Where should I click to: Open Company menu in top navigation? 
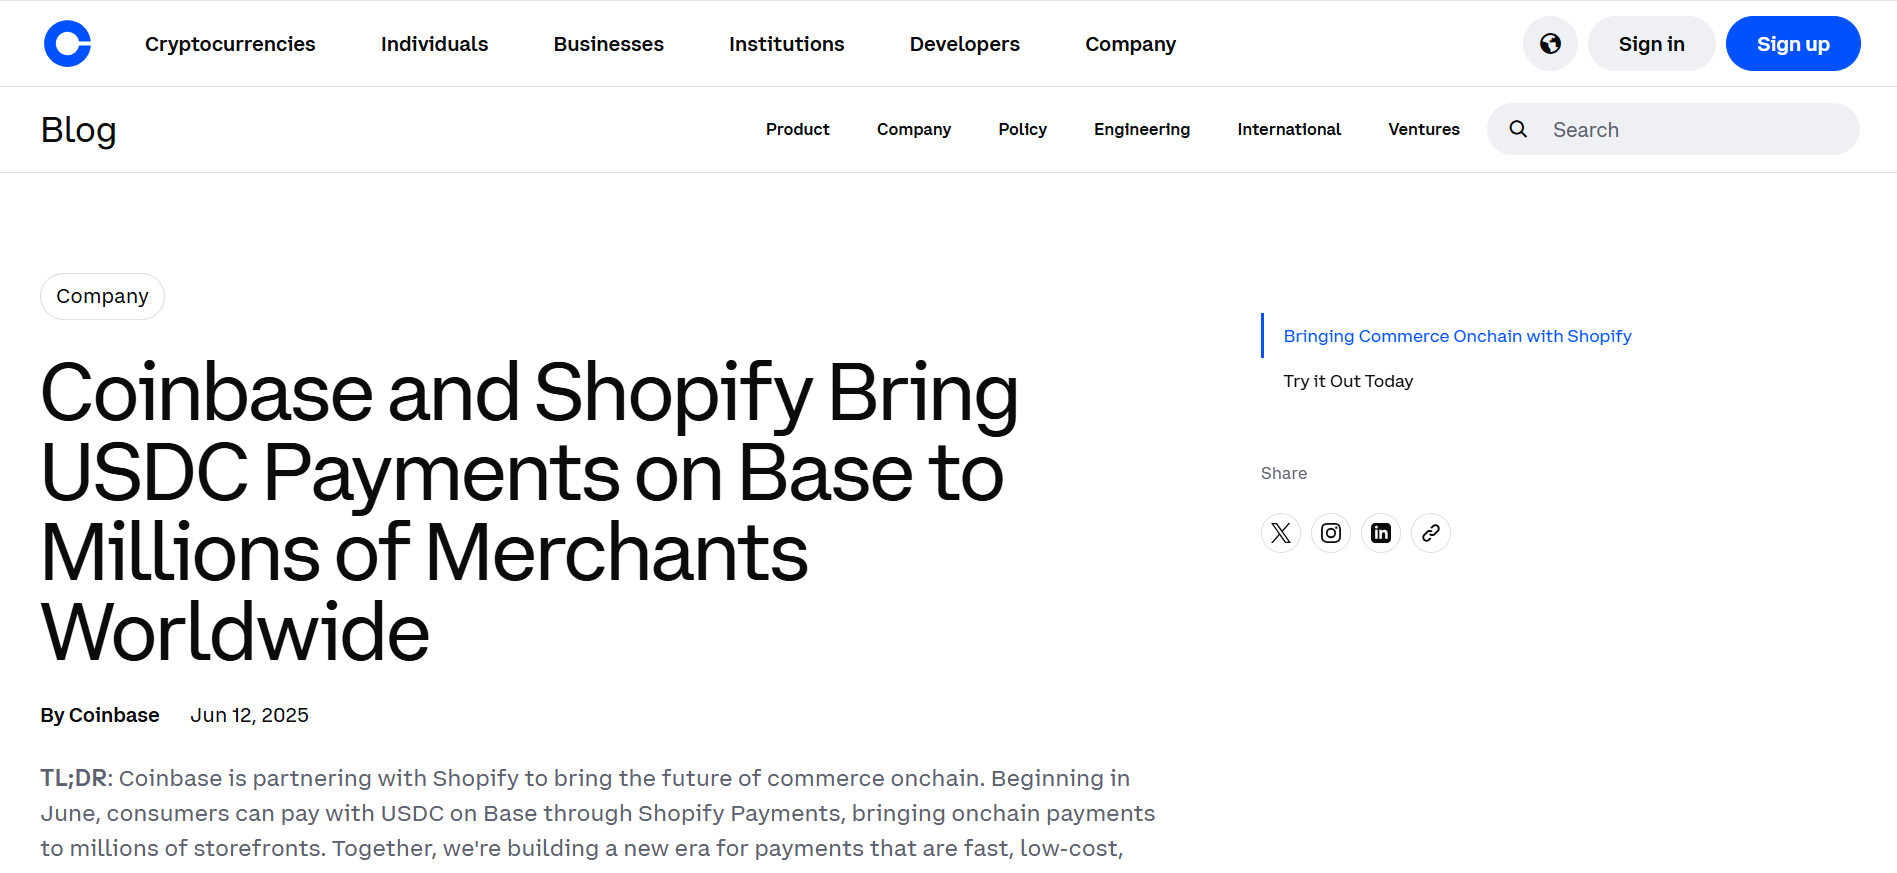point(1131,44)
